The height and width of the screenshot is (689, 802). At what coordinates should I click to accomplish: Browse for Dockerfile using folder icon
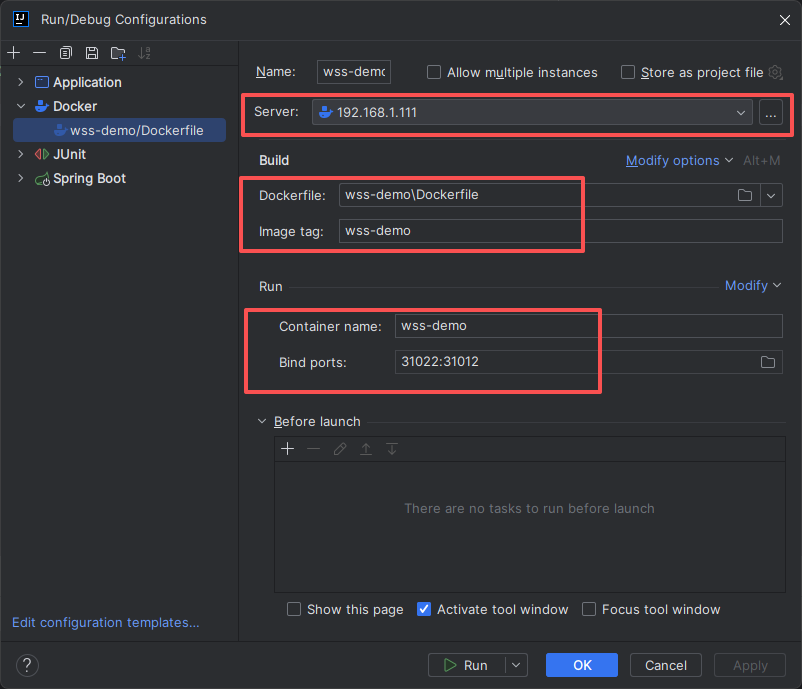click(x=745, y=195)
